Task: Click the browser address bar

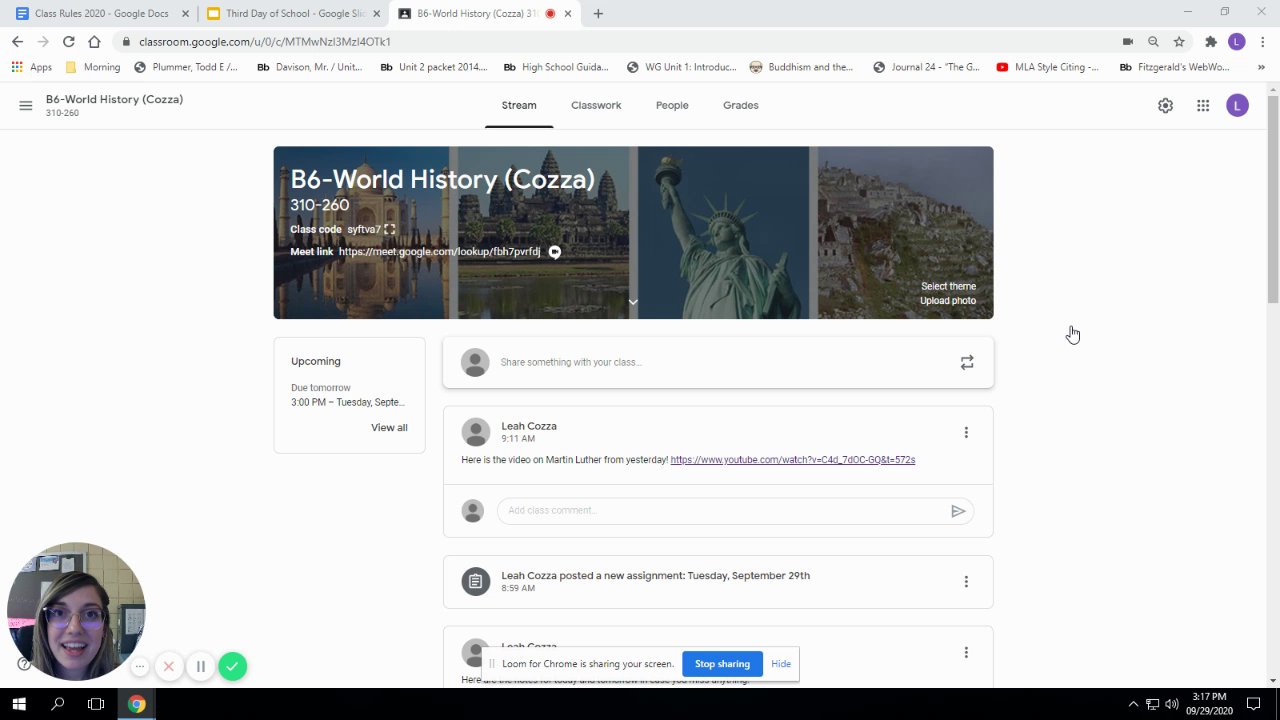Action: [x=620, y=42]
